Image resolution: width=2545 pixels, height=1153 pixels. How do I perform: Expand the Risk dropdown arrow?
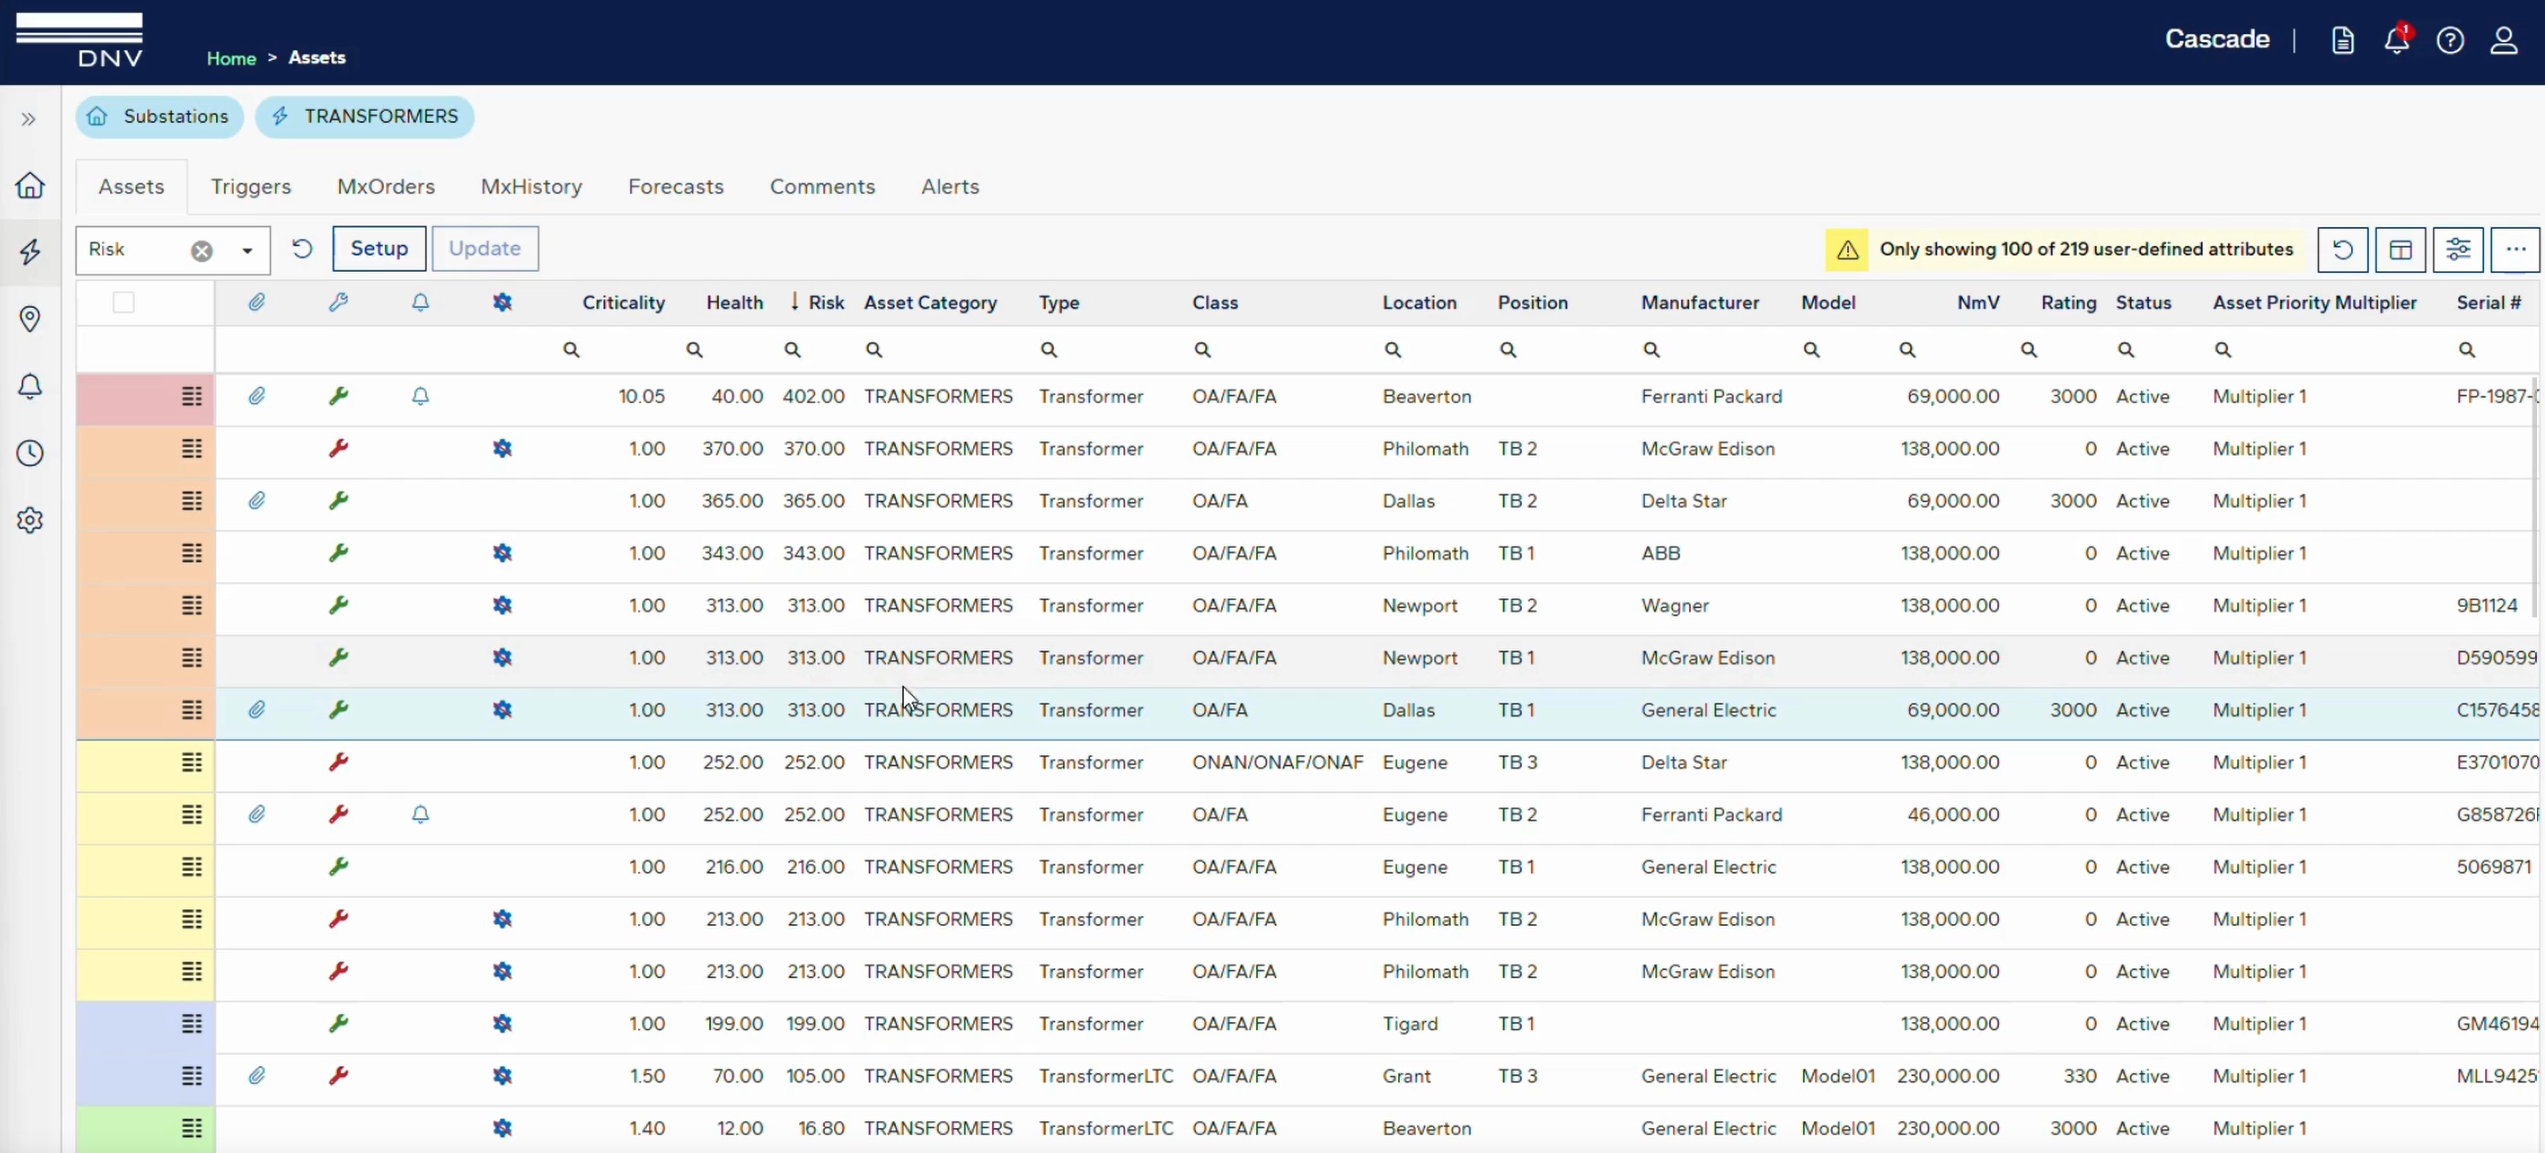pyautogui.click(x=247, y=250)
